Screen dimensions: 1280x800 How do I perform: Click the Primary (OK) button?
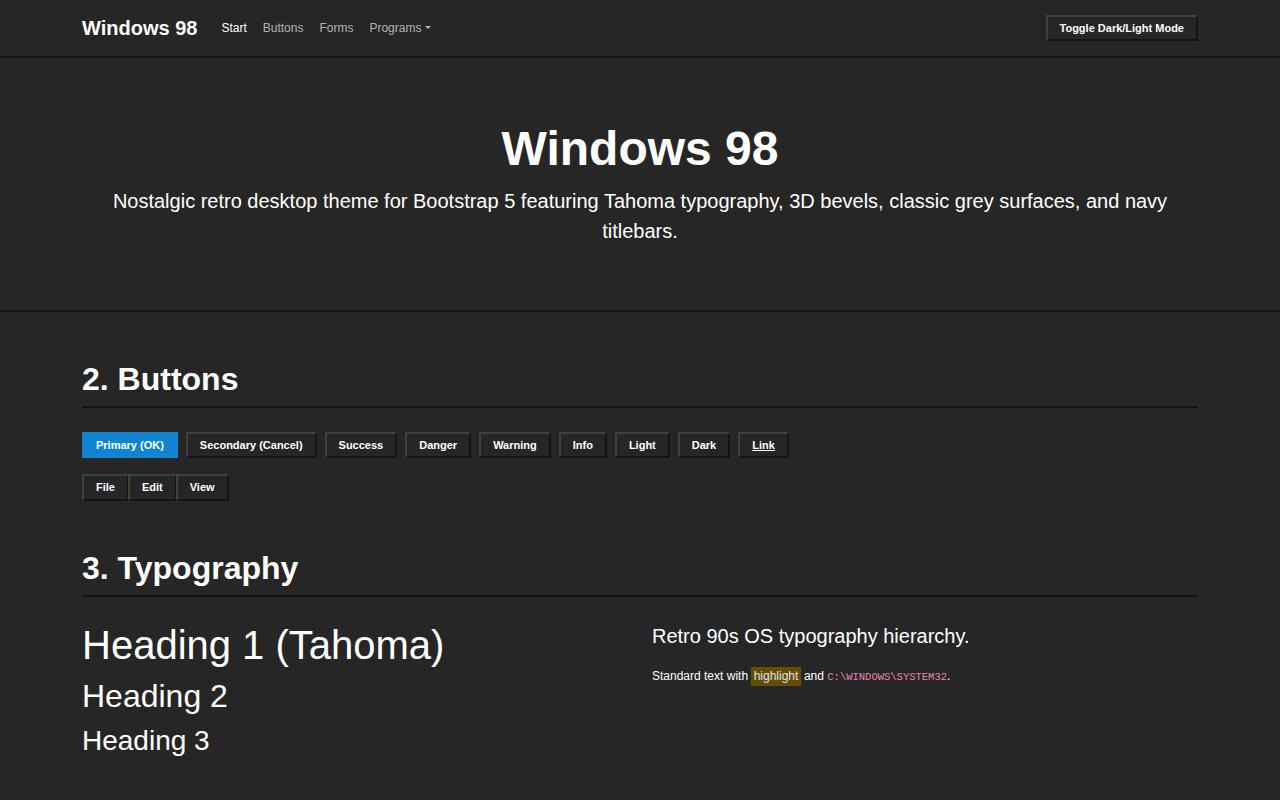130,445
